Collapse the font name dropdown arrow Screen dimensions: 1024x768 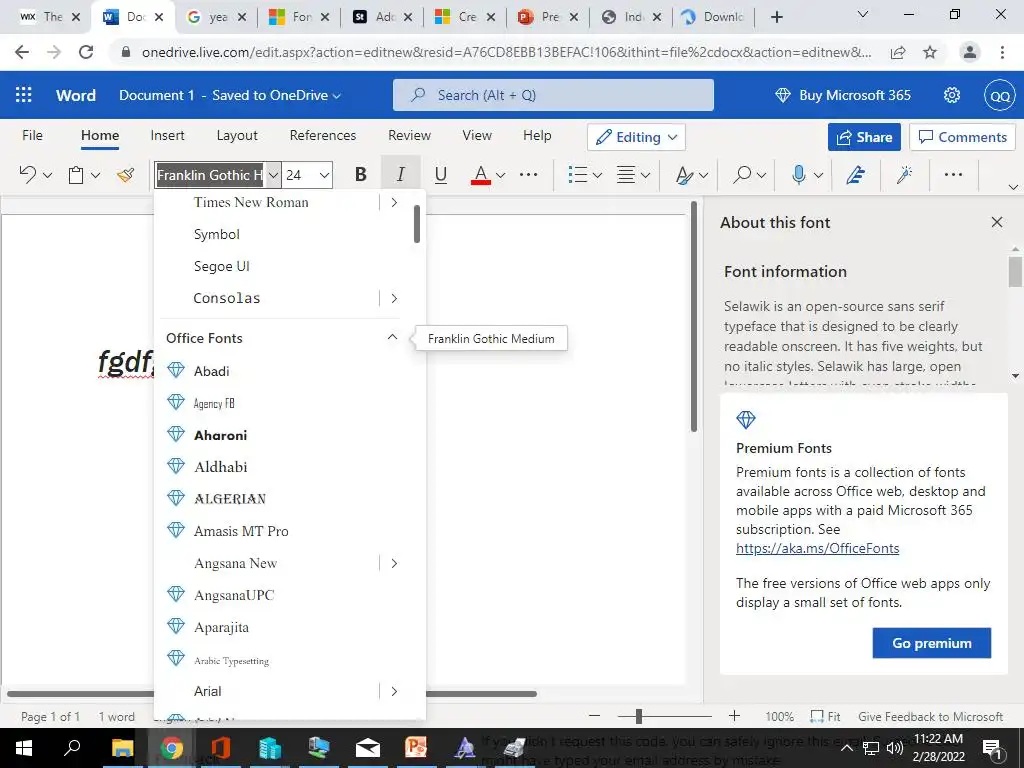tap(274, 175)
